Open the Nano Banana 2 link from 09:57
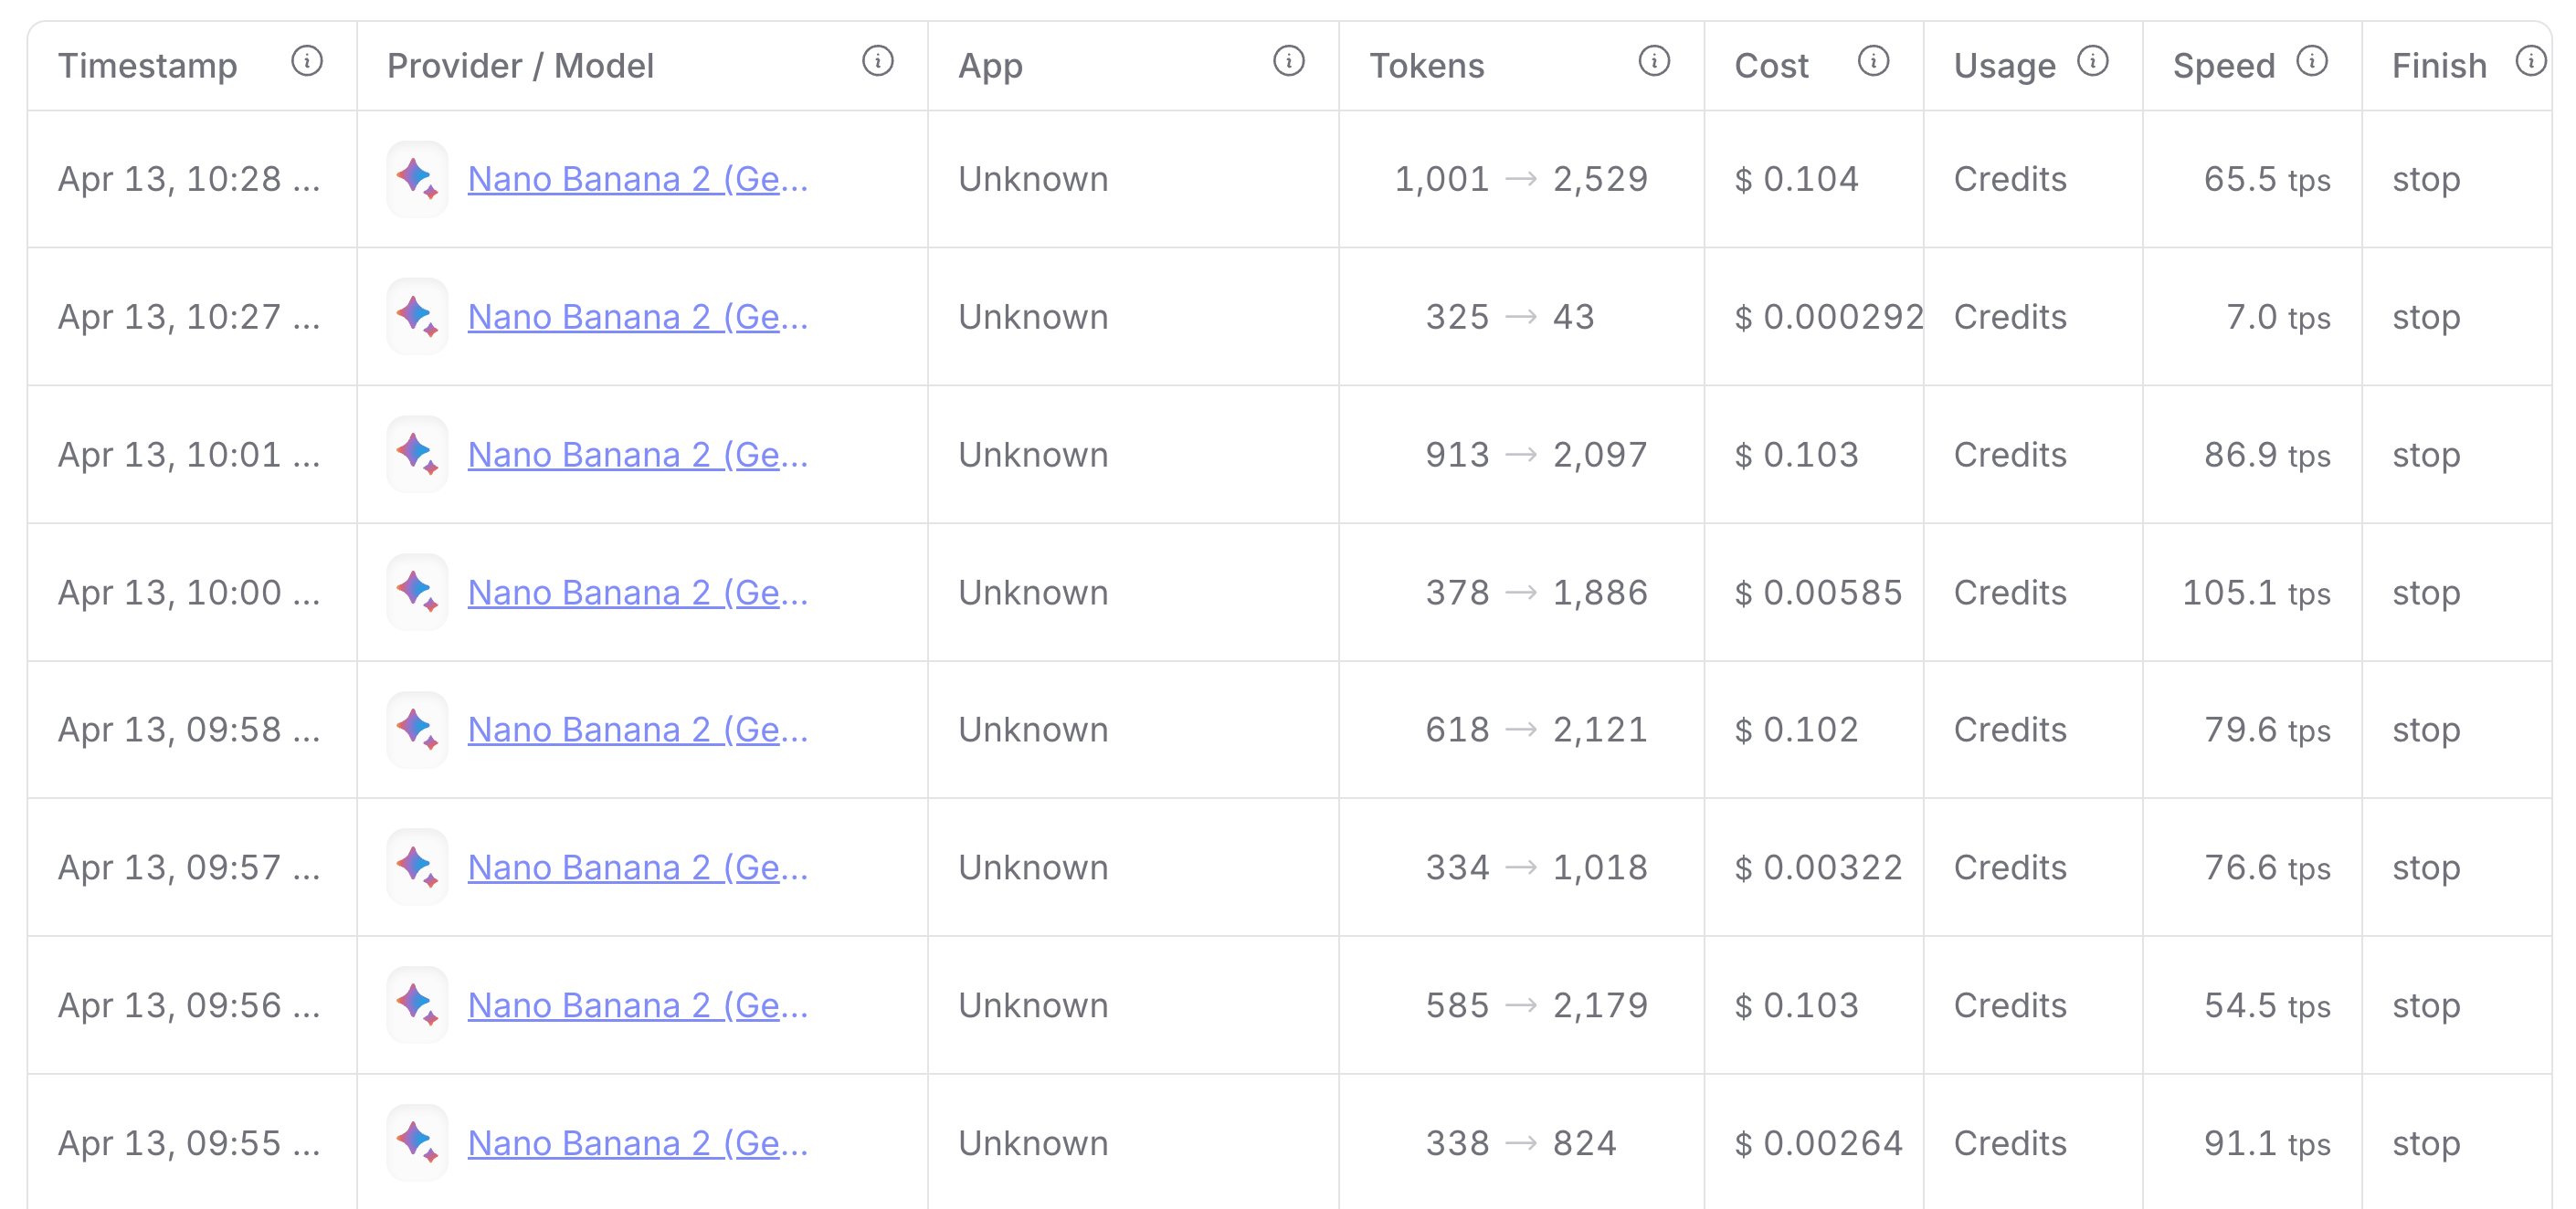The width and height of the screenshot is (2576, 1209). [637, 868]
